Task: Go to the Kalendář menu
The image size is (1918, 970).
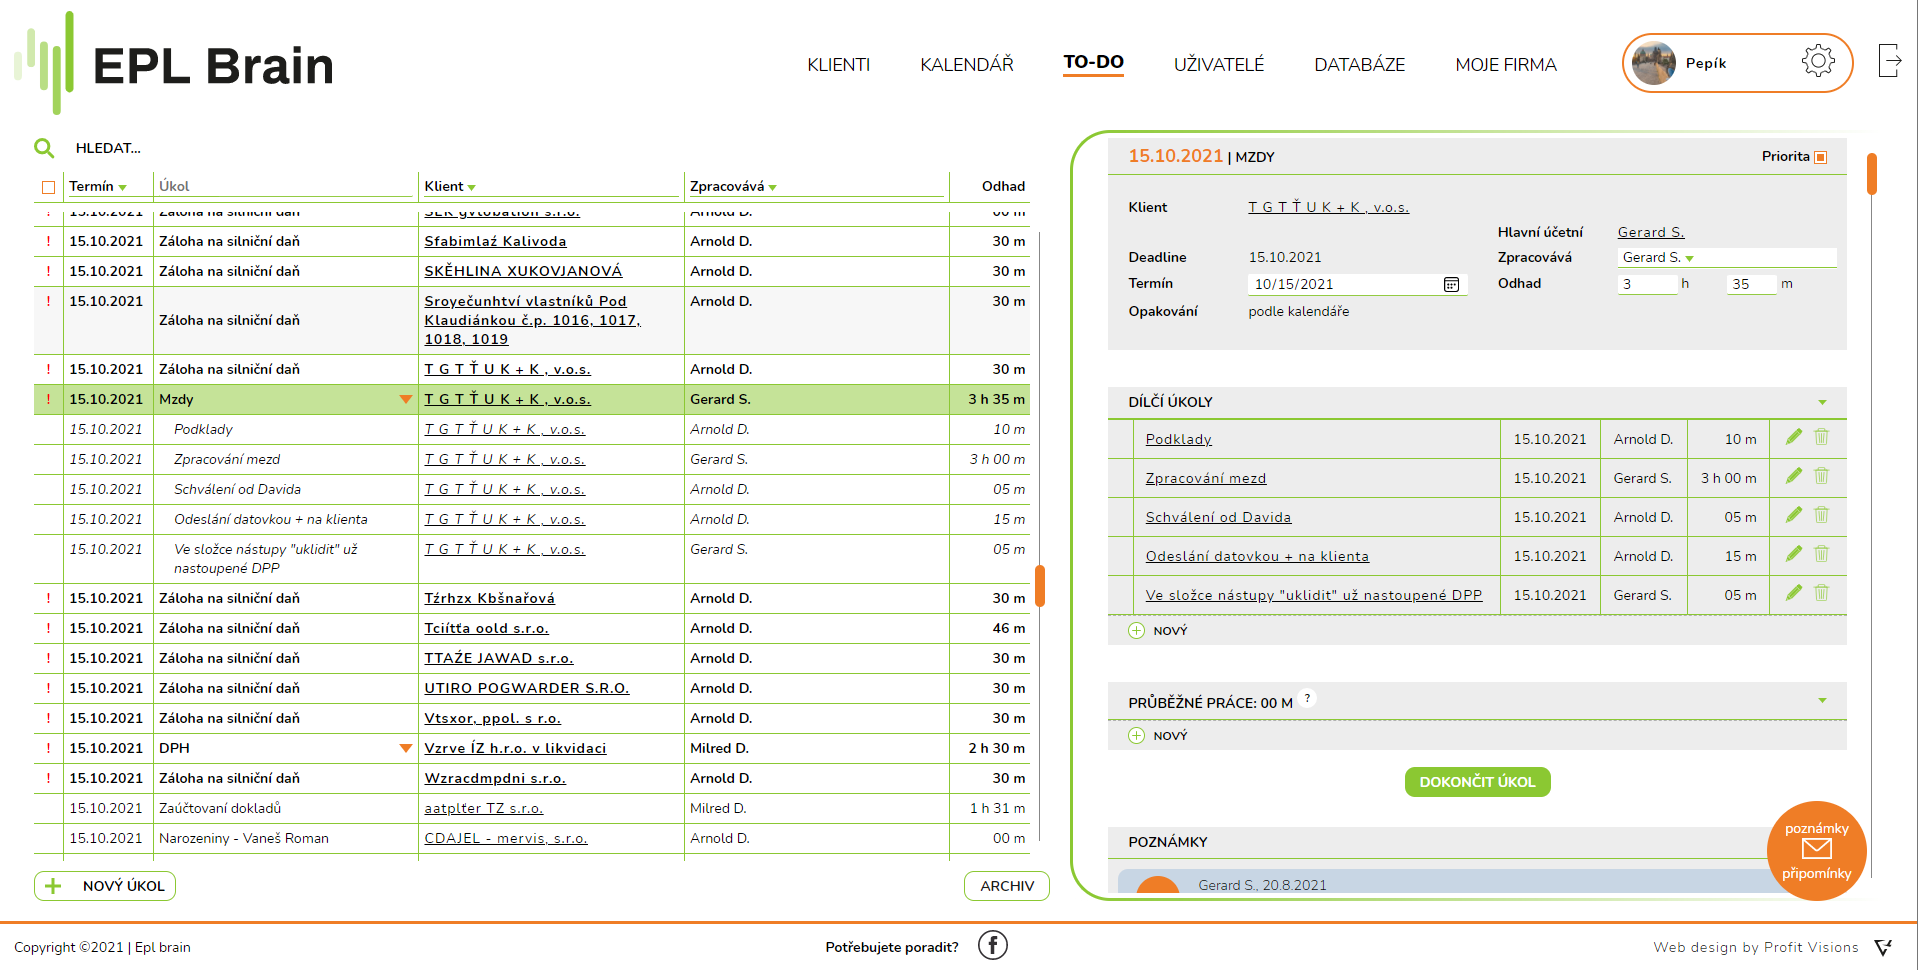Action: coord(966,65)
